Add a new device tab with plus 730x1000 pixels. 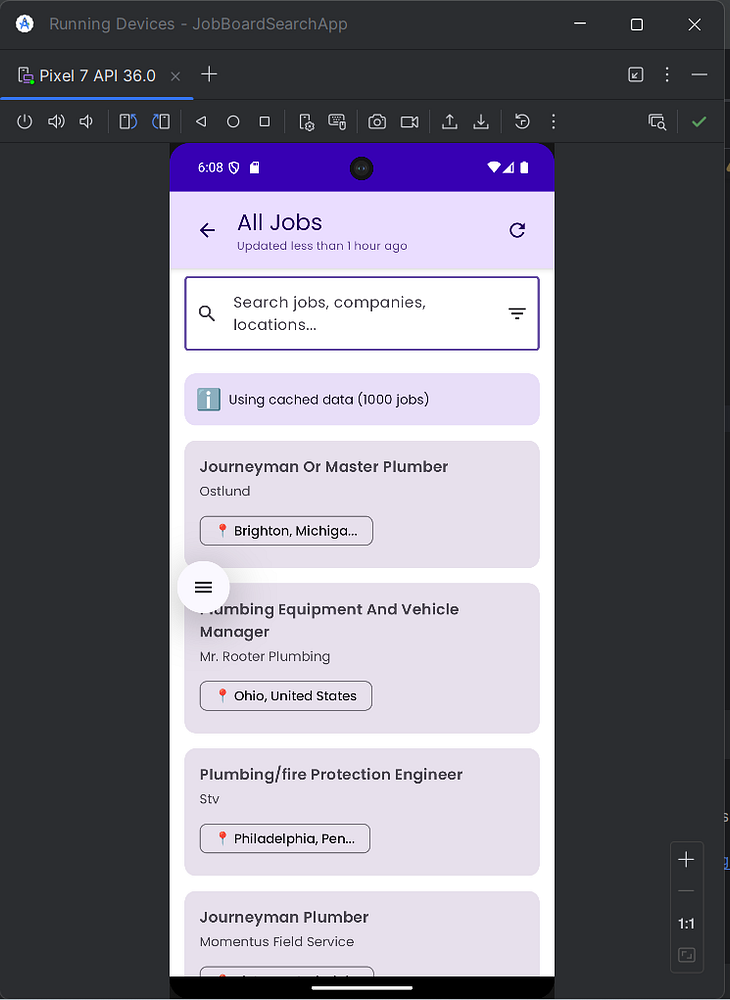pos(209,75)
